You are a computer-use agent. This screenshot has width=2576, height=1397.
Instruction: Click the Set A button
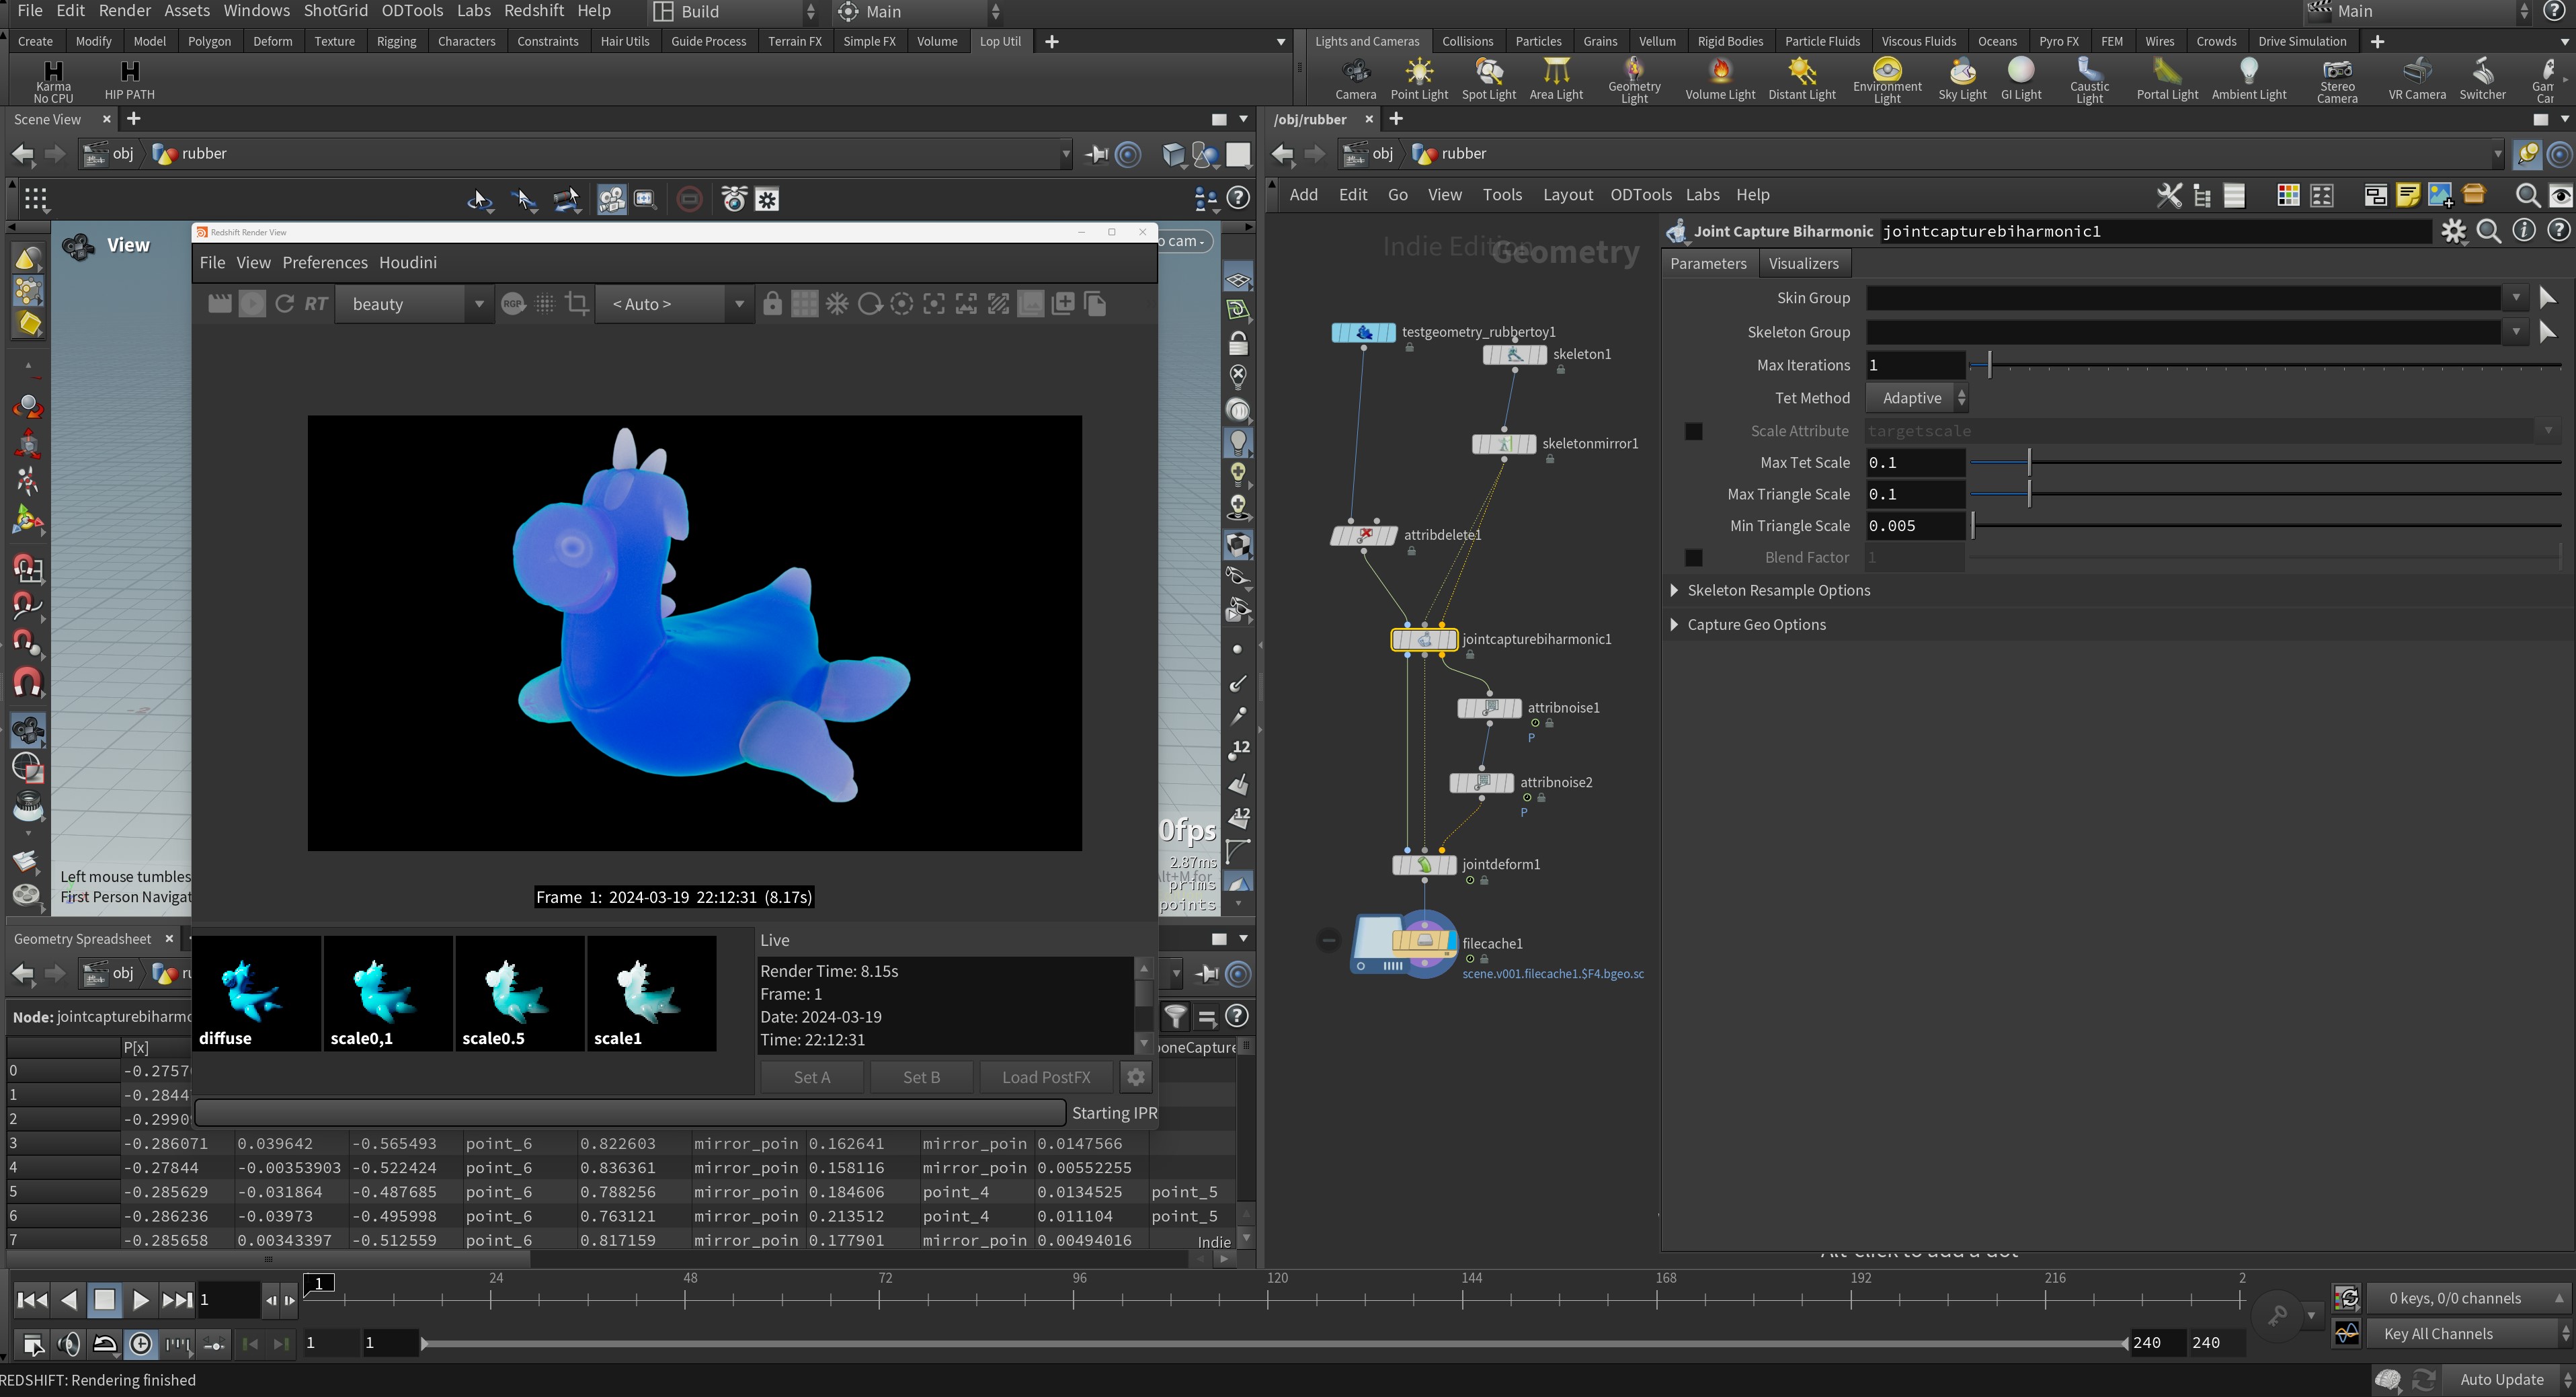tap(812, 1077)
